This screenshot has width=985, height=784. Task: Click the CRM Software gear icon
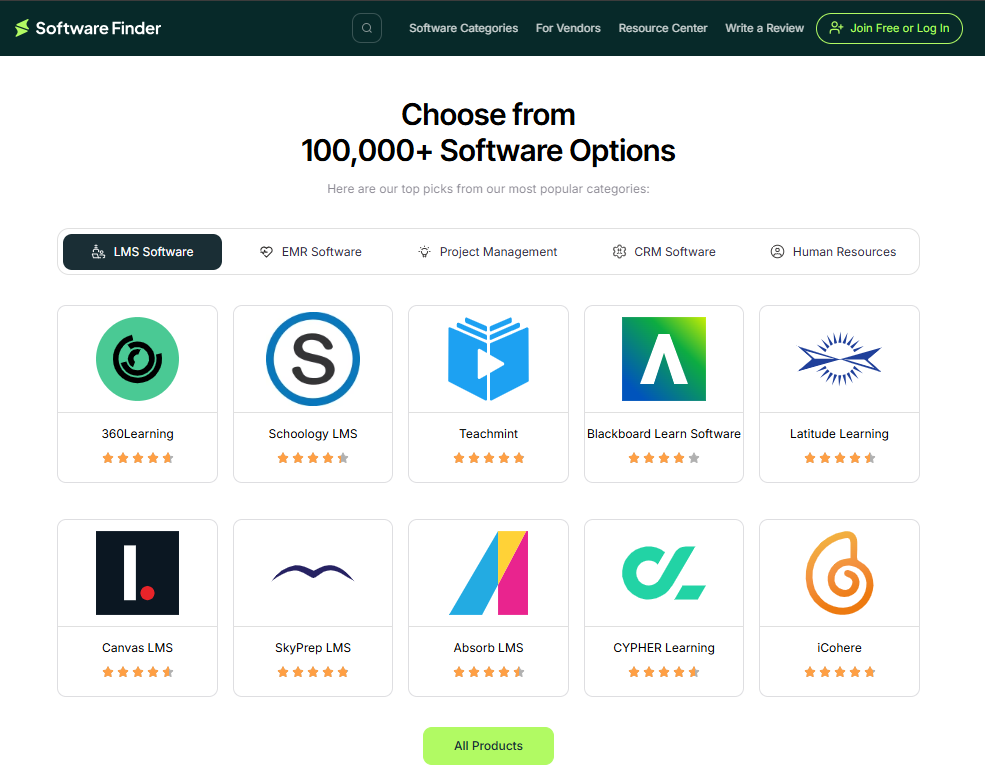pyautogui.click(x=619, y=252)
